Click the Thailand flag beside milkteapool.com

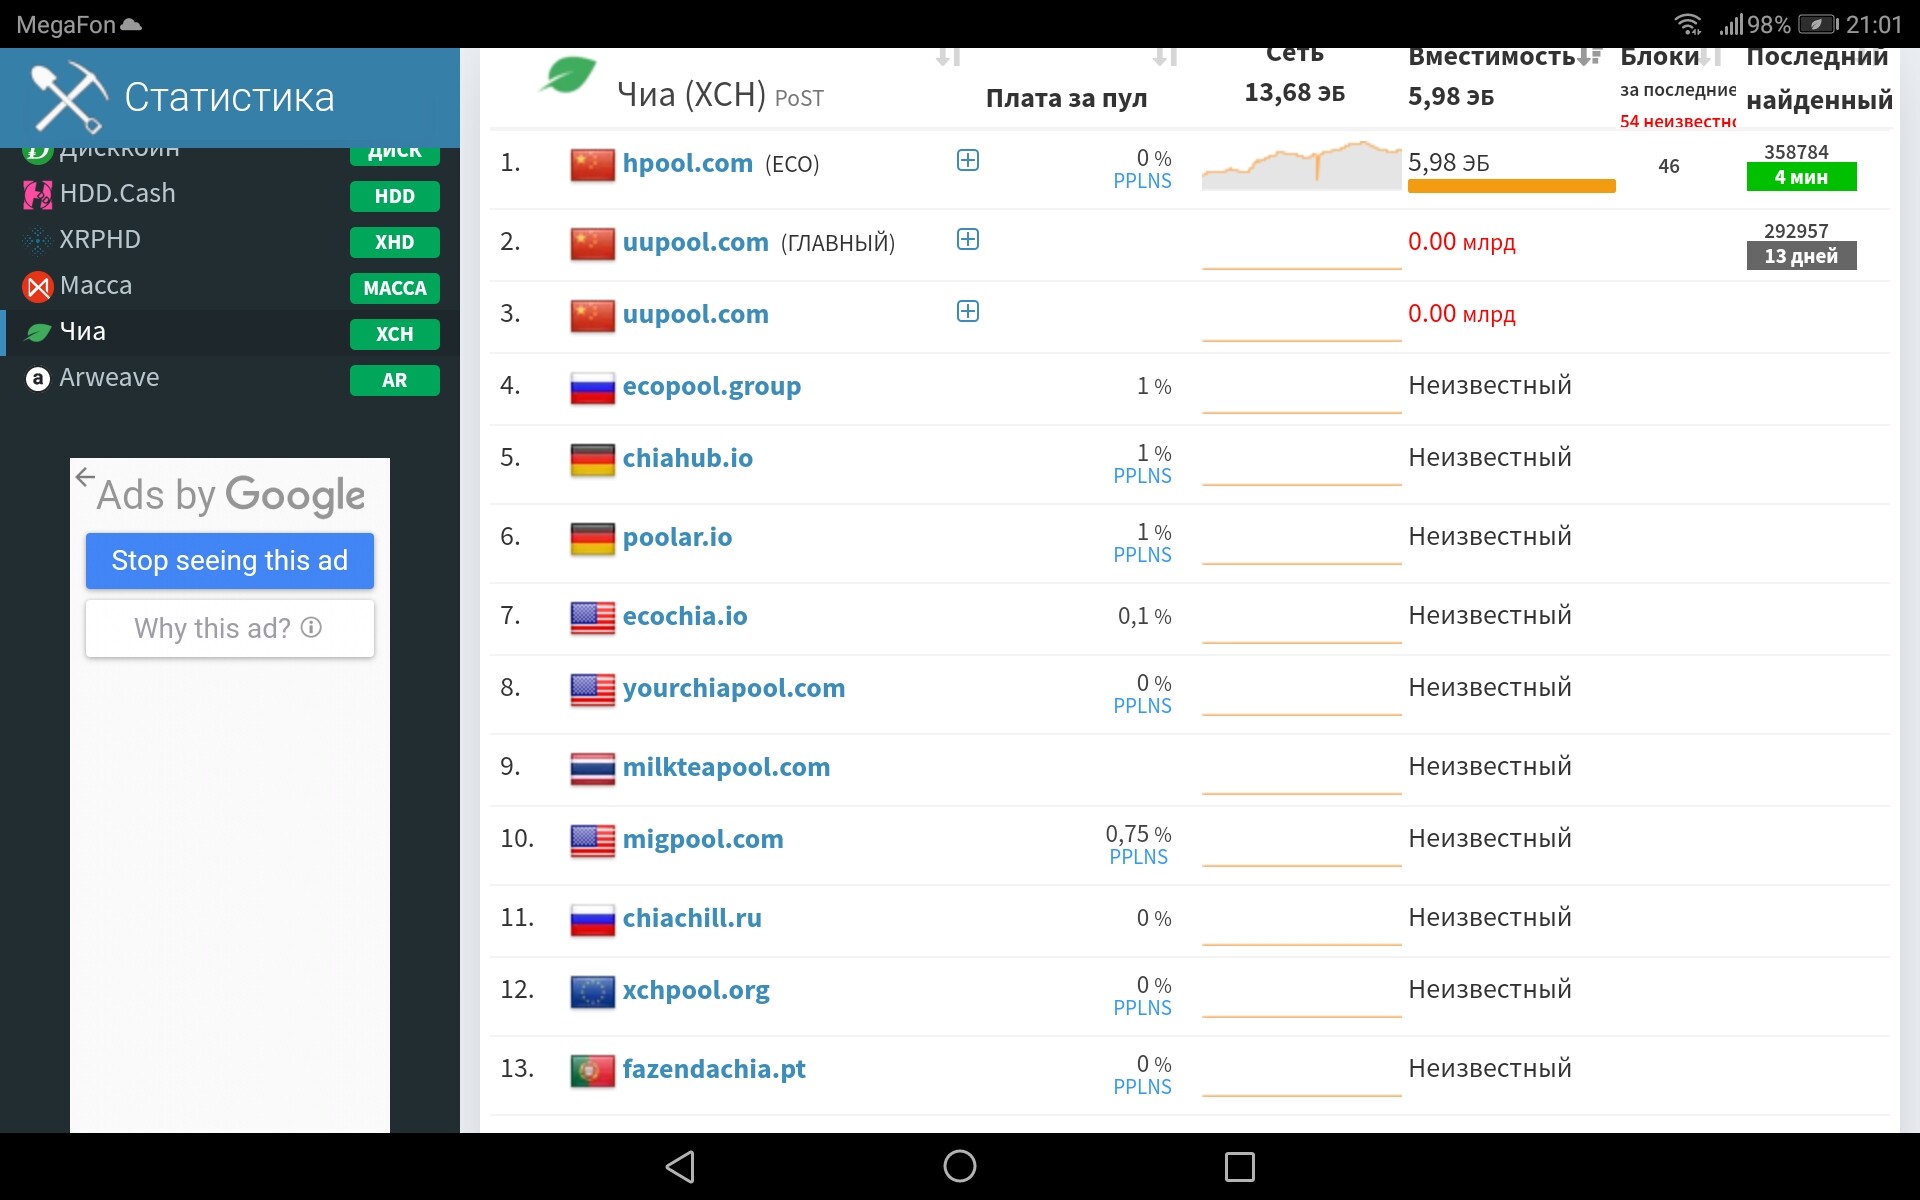click(x=592, y=768)
